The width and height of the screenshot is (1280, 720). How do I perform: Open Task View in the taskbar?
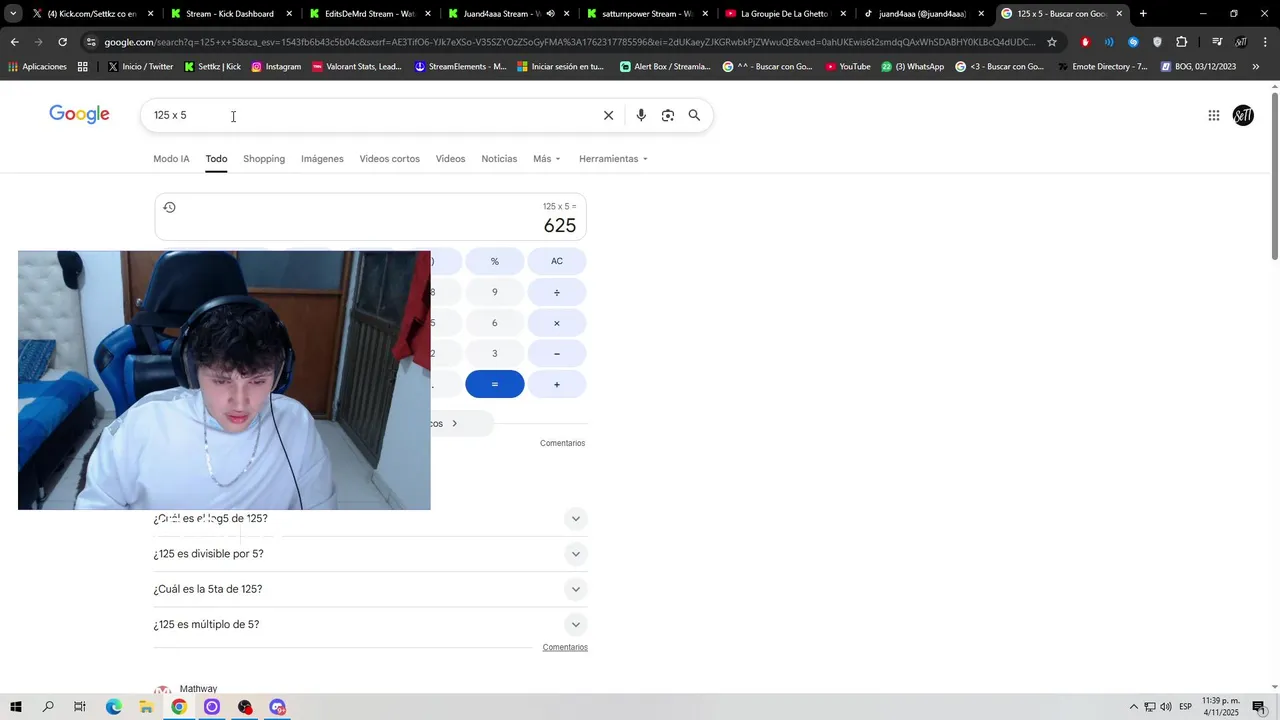(x=80, y=707)
